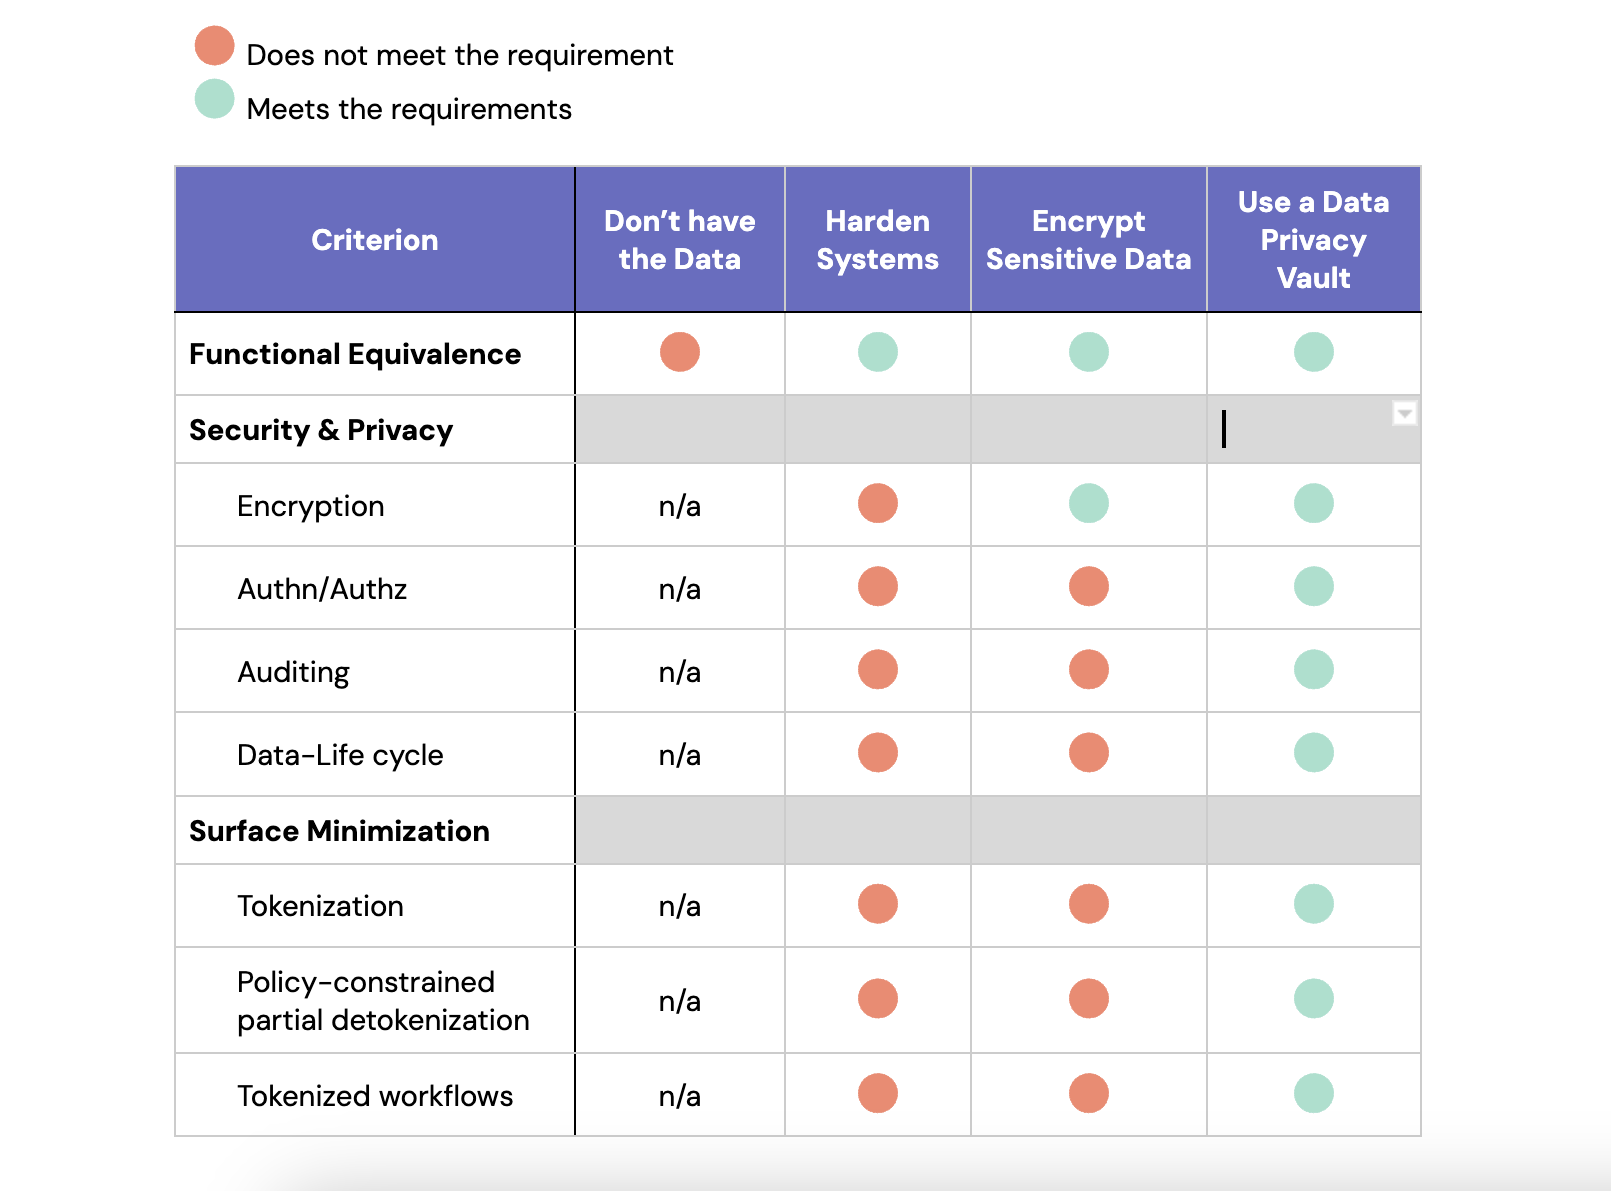
Task: Click the Use a Data Privacy Vault column header
Action: coord(1314,240)
